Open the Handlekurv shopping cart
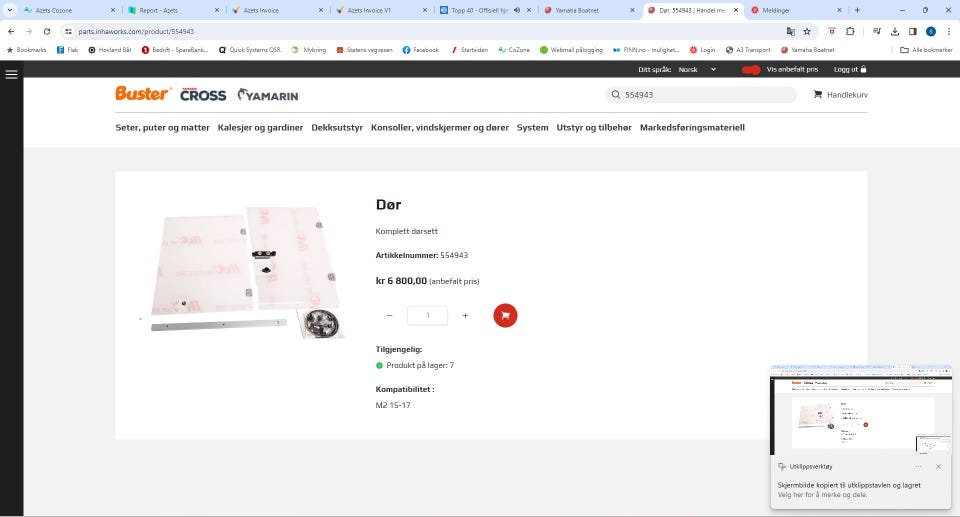The width and height of the screenshot is (960, 517). pos(840,94)
